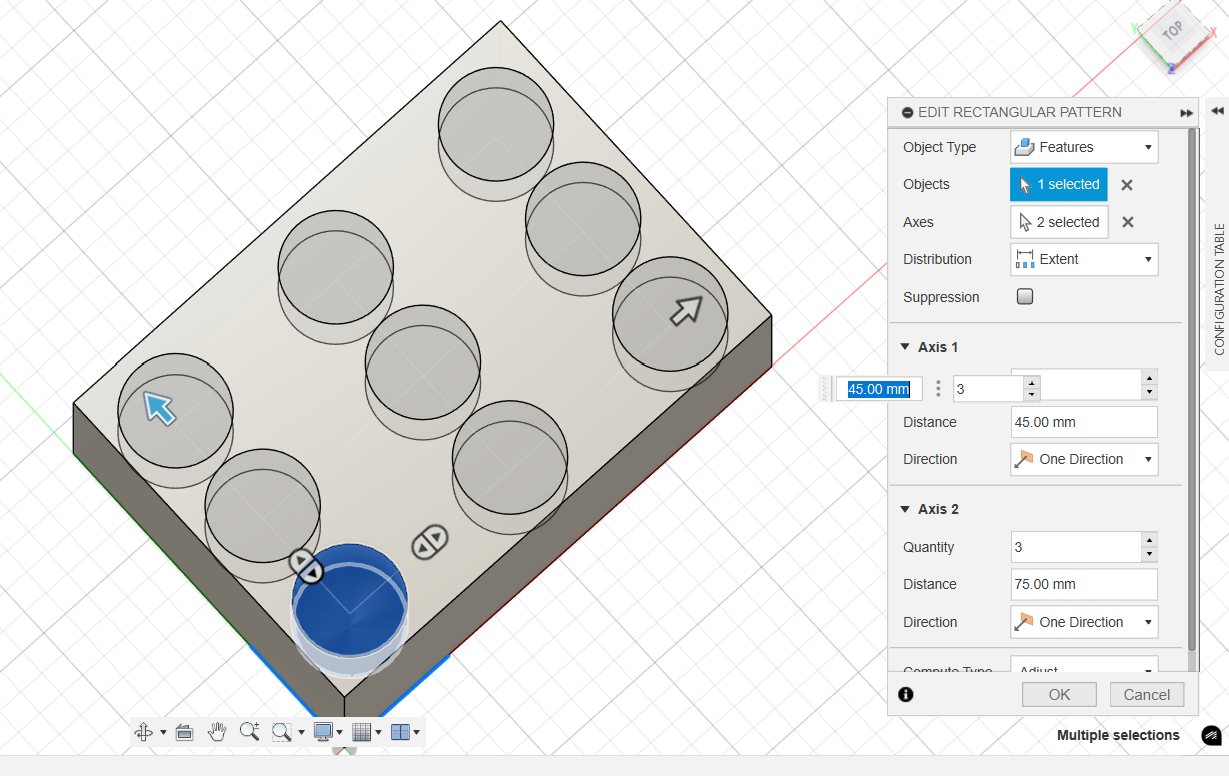Screen dimensions: 1229x776
Task: Increase floating quantity 3 with up stepper
Action: (1032, 382)
